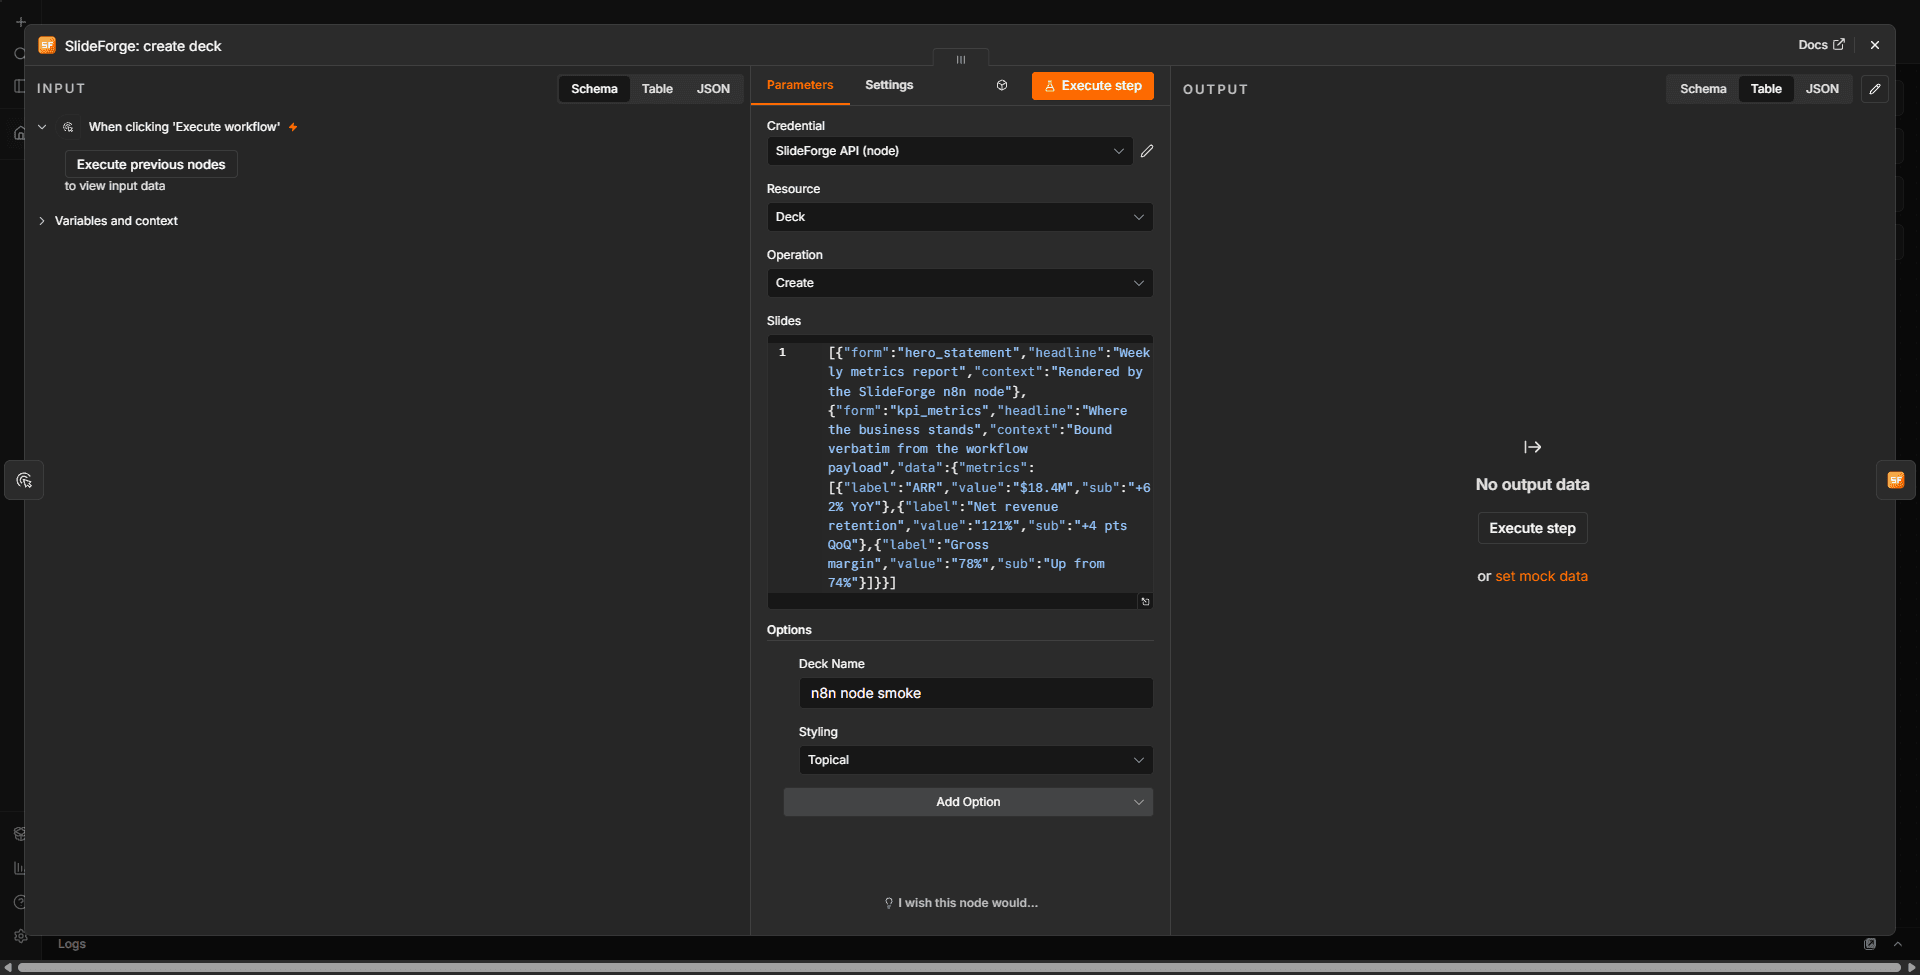Switch Input view to Schema
This screenshot has width=1920, height=975.
click(x=594, y=89)
